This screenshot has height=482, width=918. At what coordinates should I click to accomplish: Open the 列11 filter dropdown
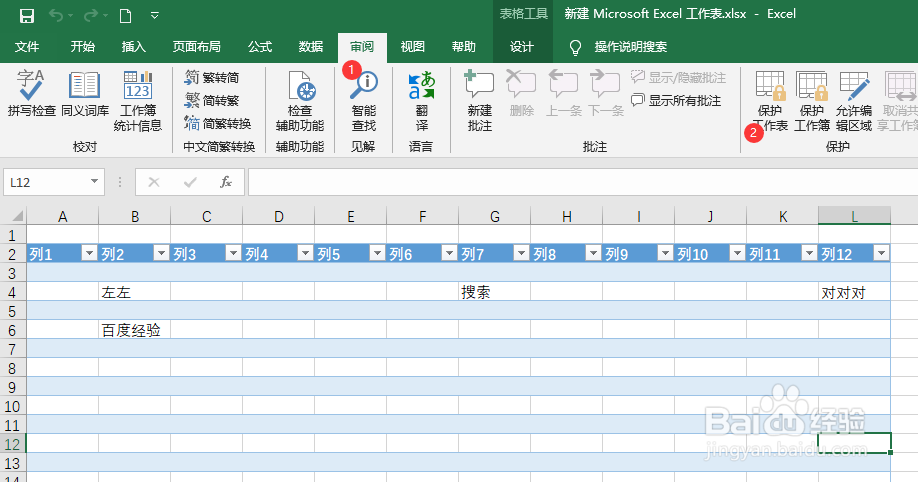[810, 253]
